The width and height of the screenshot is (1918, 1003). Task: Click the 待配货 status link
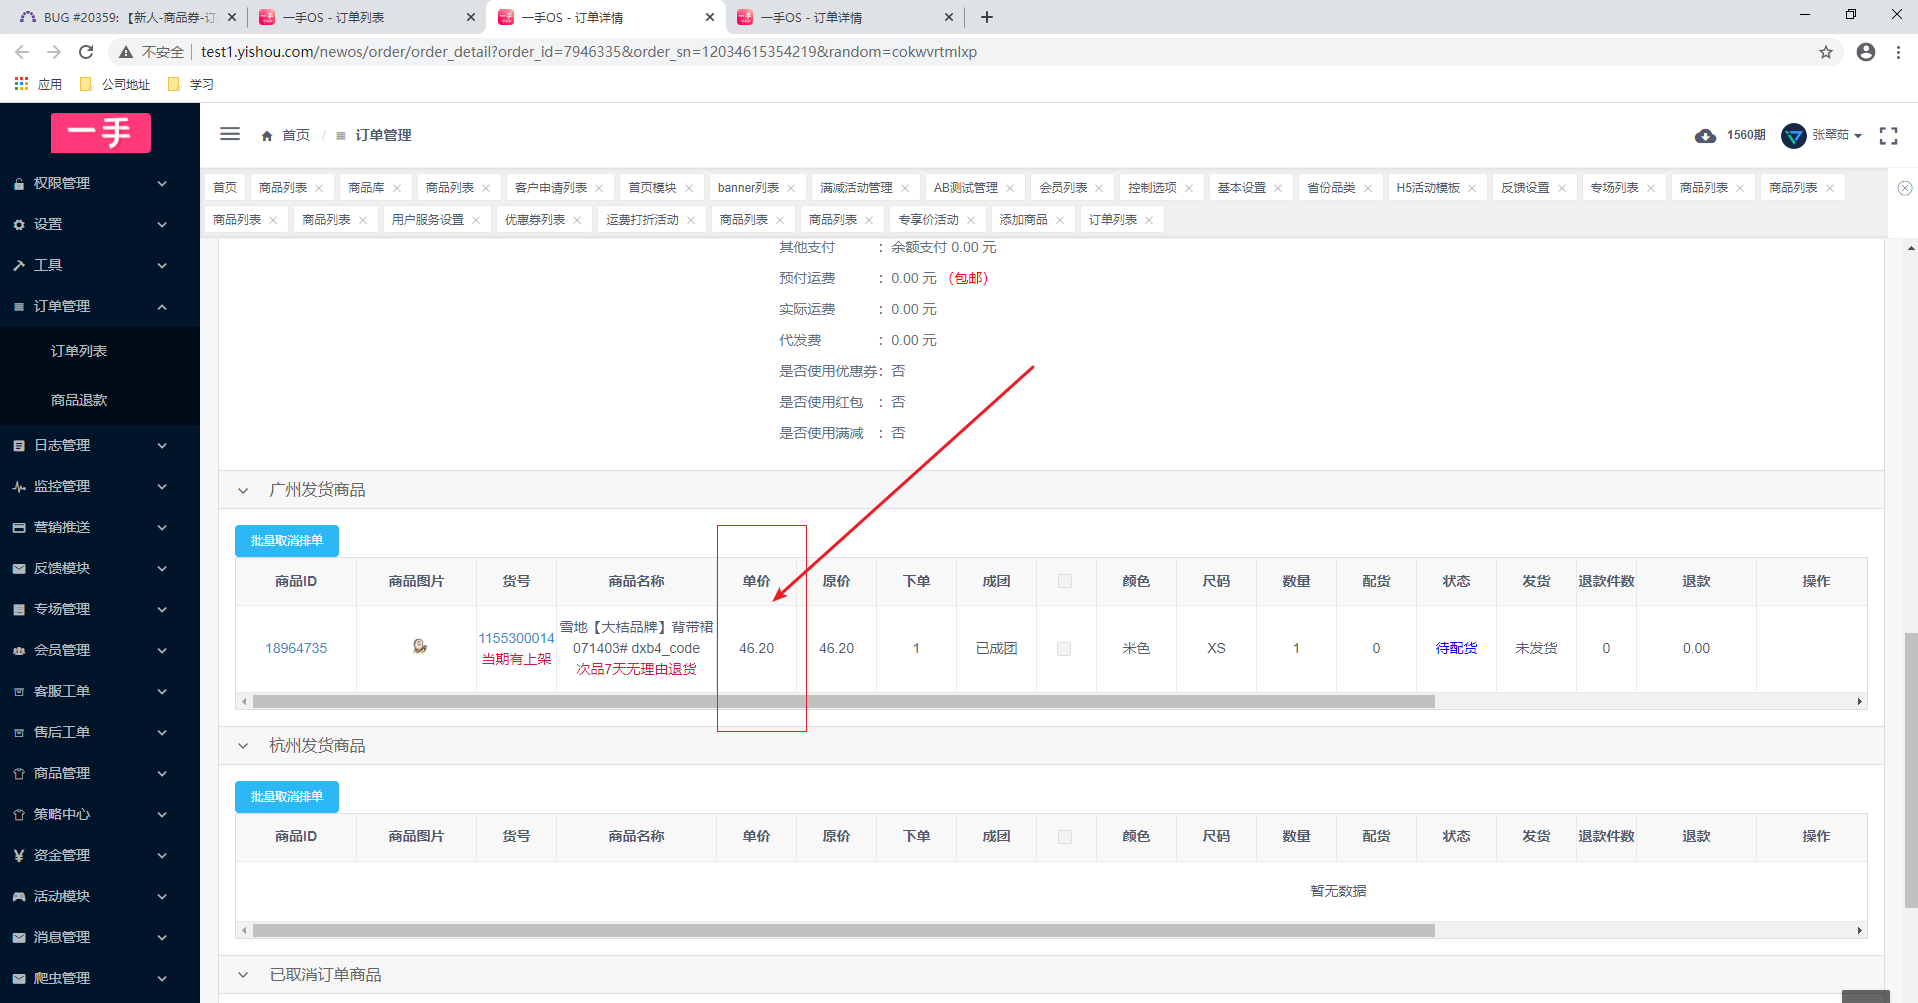(x=1456, y=649)
